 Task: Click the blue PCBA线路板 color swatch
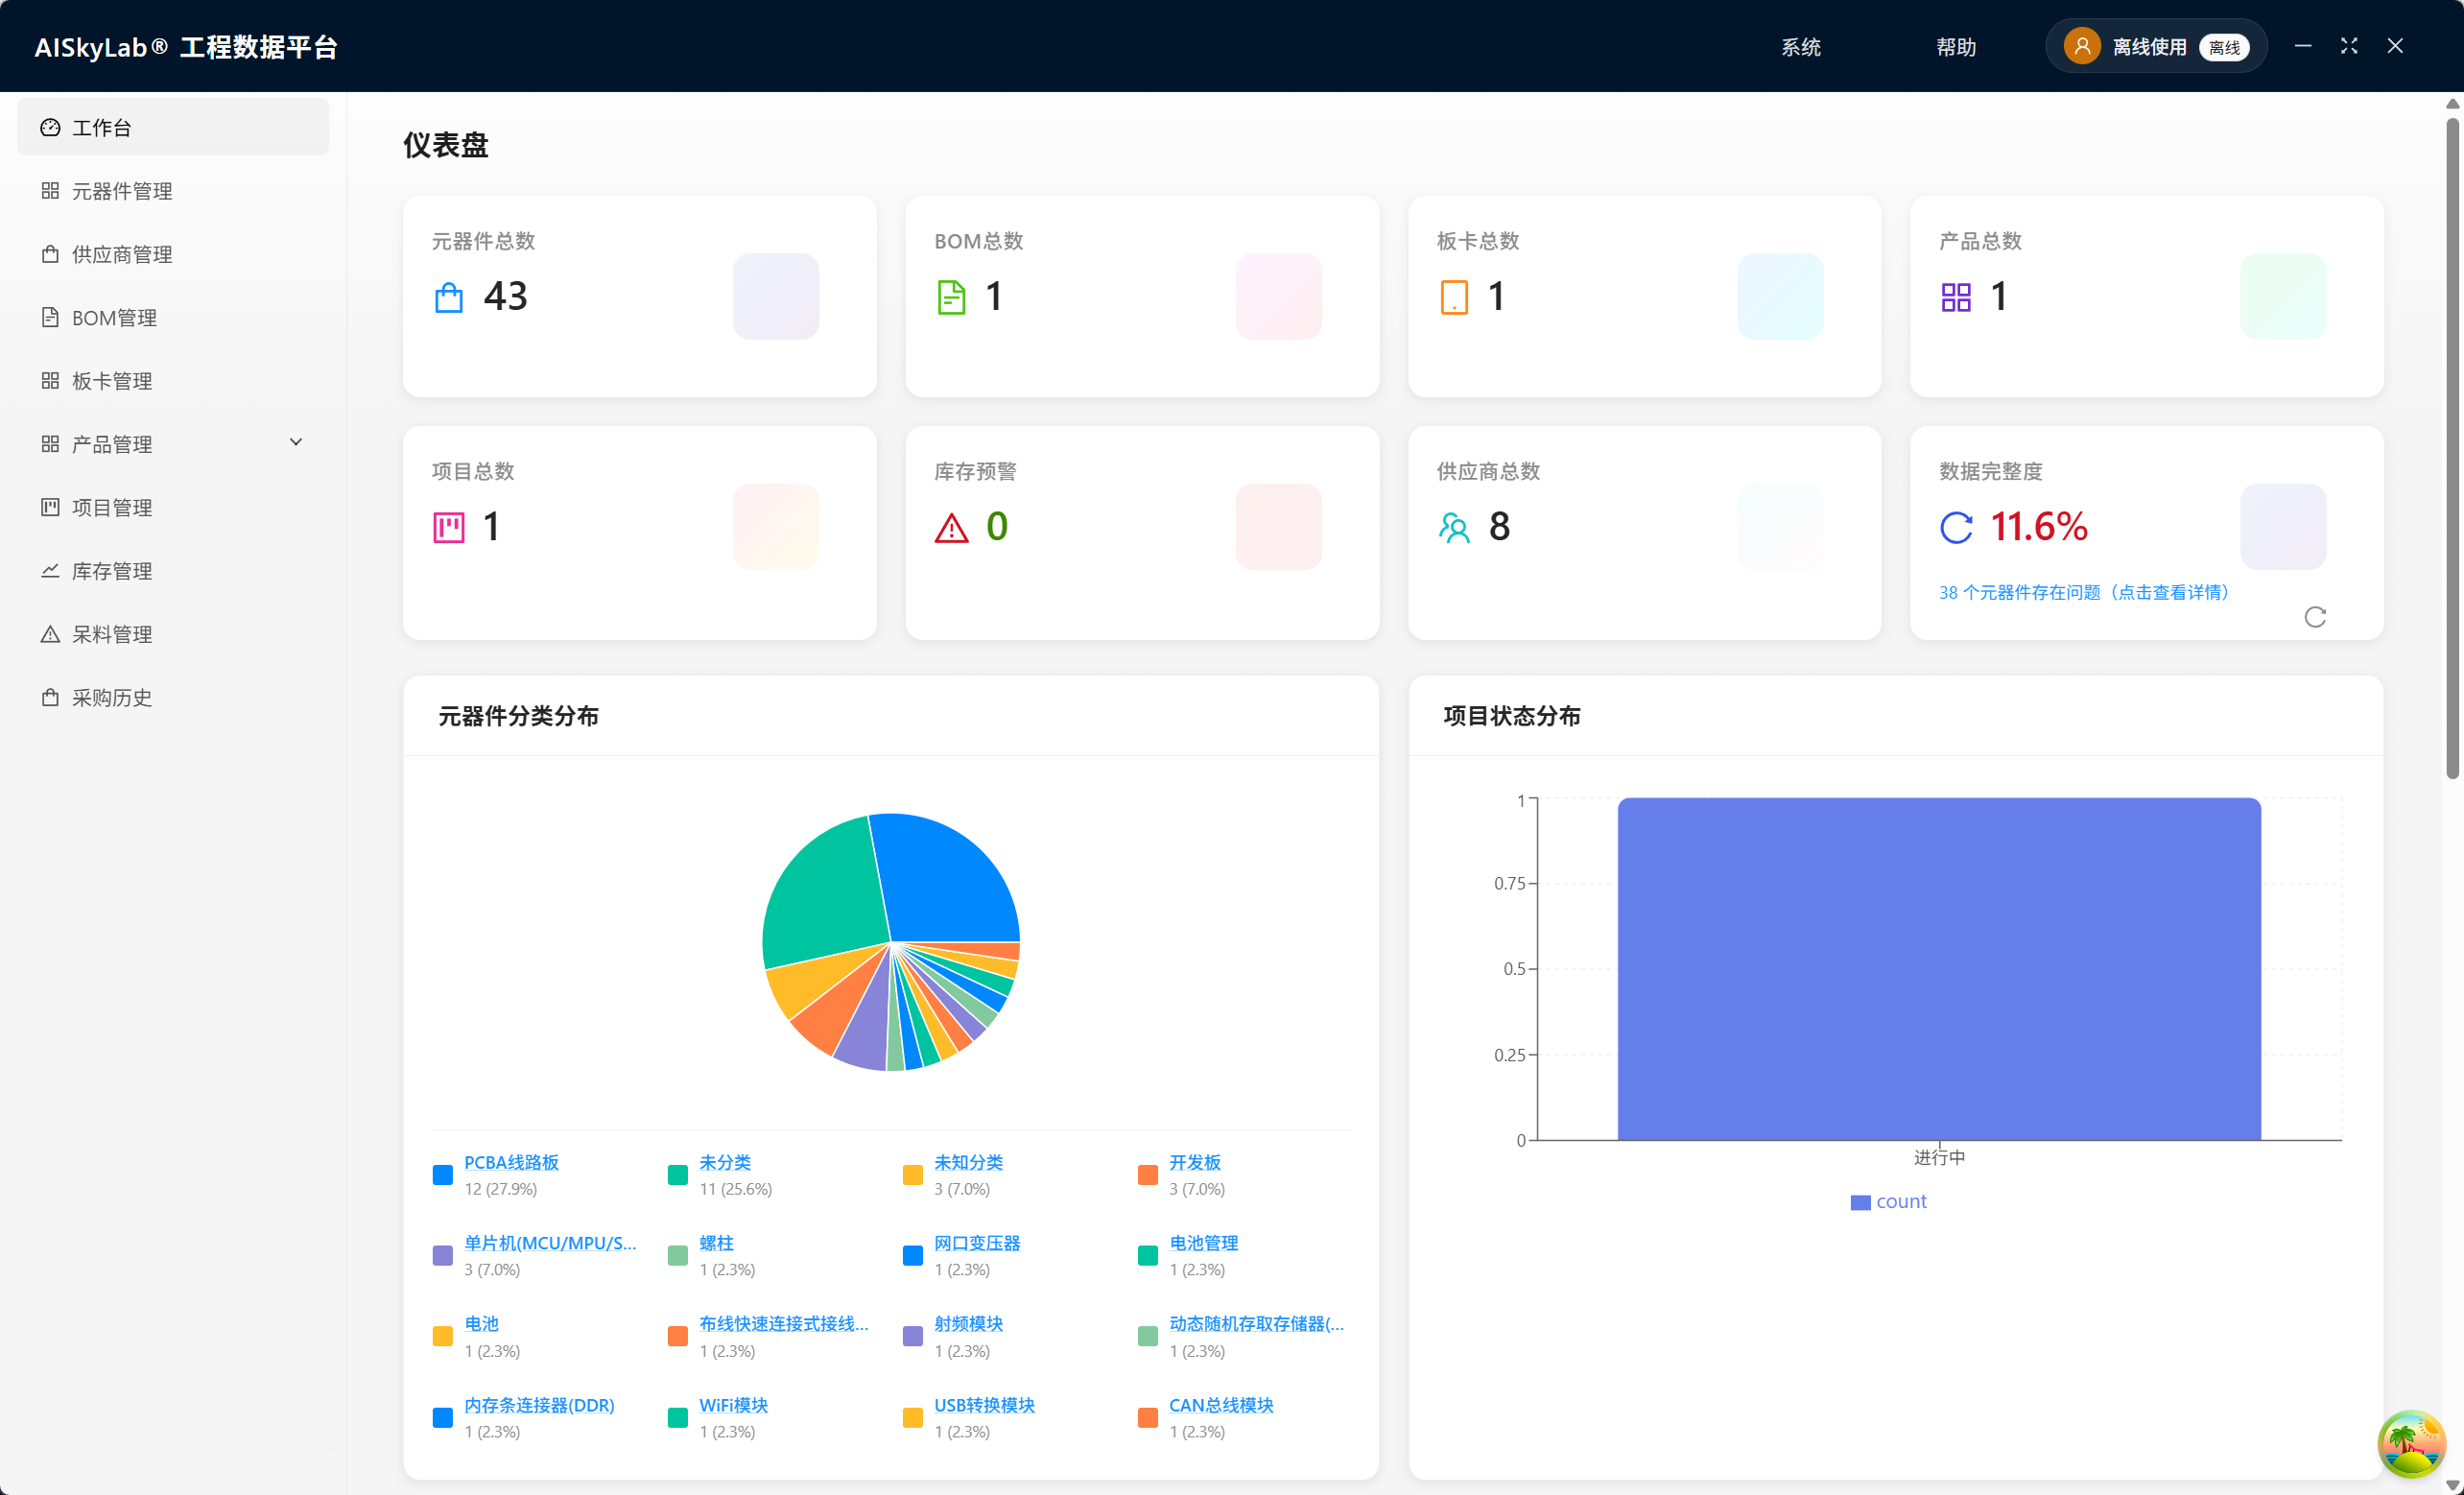point(442,1174)
